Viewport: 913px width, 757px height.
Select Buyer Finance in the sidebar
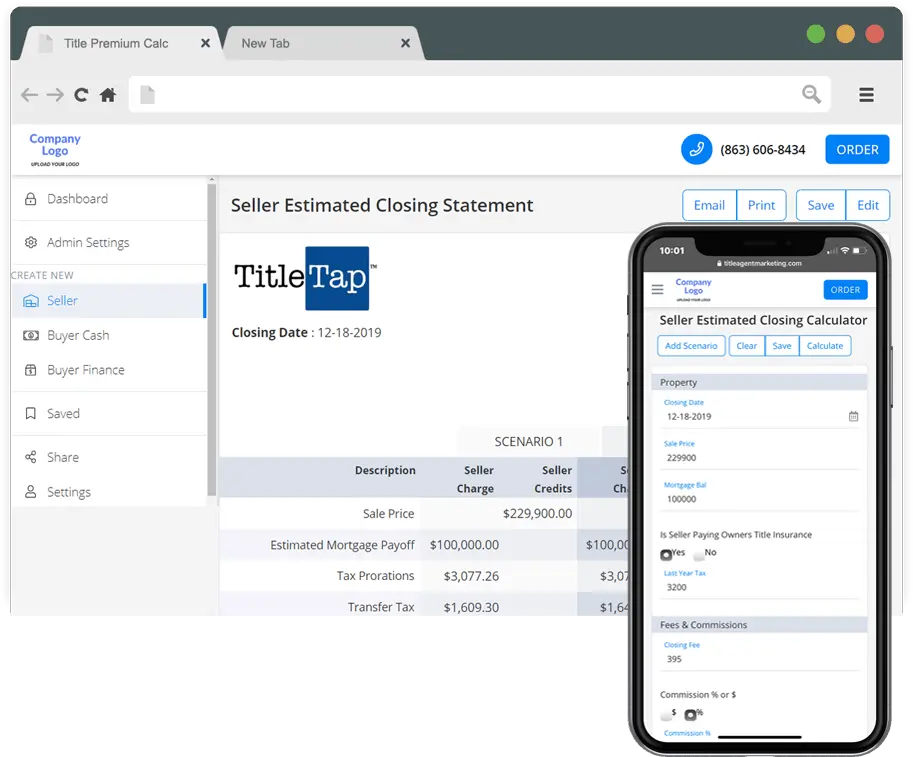tap(109, 370)
